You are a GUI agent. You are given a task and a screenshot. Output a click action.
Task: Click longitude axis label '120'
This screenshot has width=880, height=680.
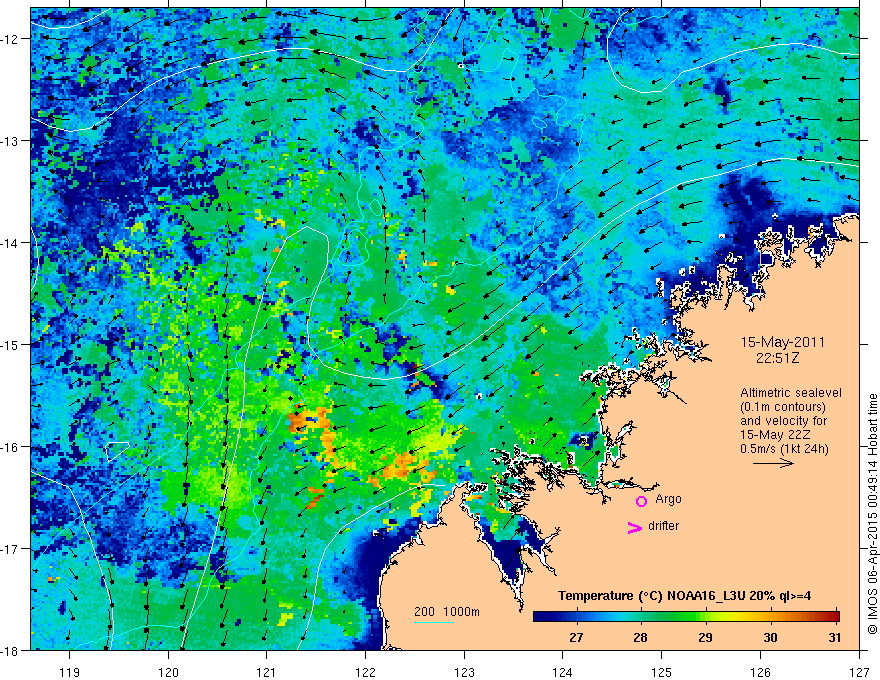coord(168,672)
